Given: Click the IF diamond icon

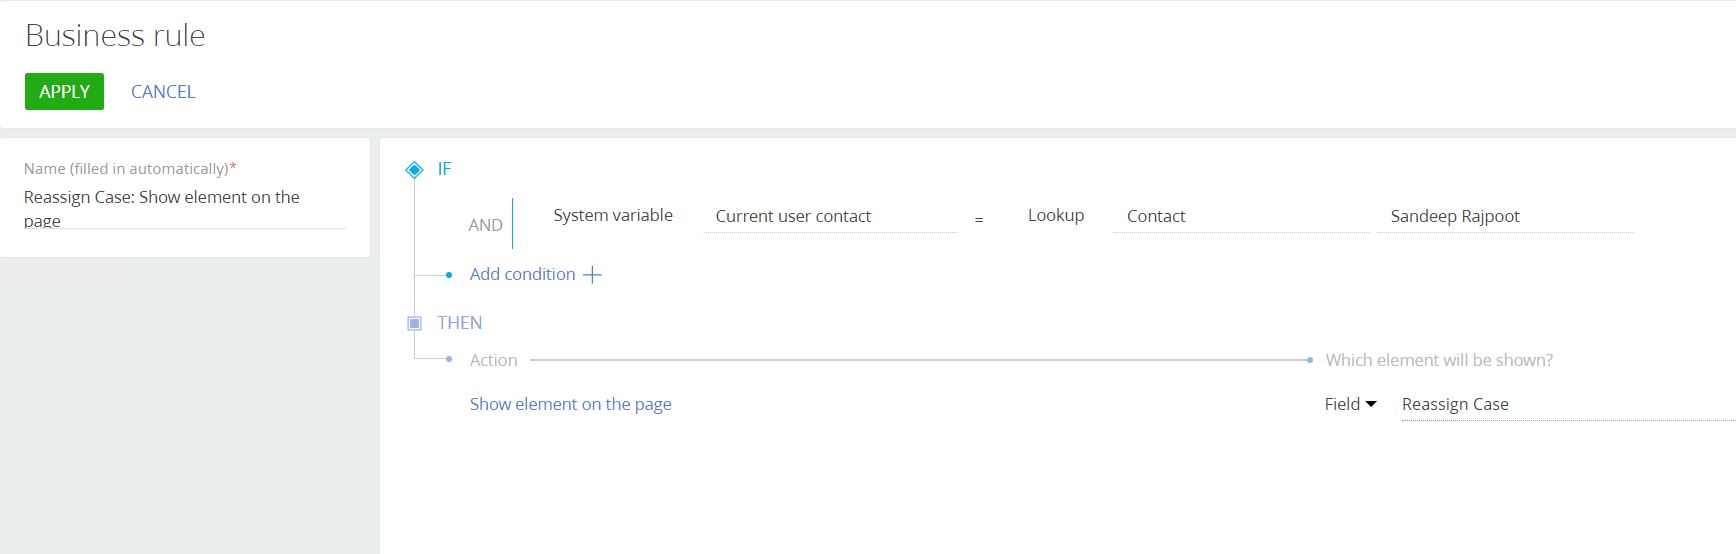Looking at the screenshot, I should [414, 170].
